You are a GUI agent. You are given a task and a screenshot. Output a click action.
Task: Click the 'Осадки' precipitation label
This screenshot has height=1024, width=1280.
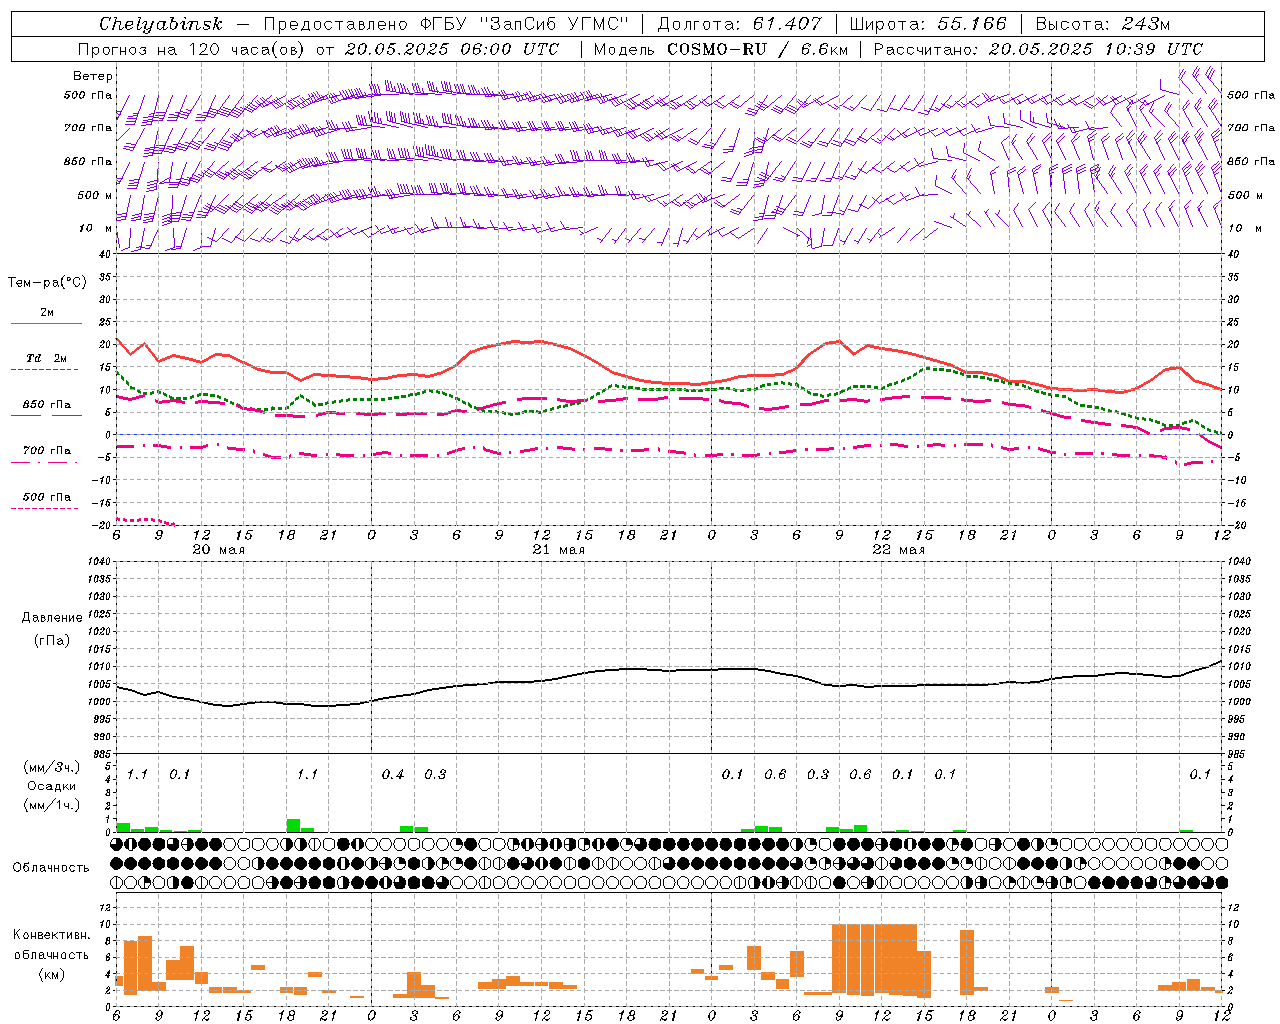coord(51,787)
